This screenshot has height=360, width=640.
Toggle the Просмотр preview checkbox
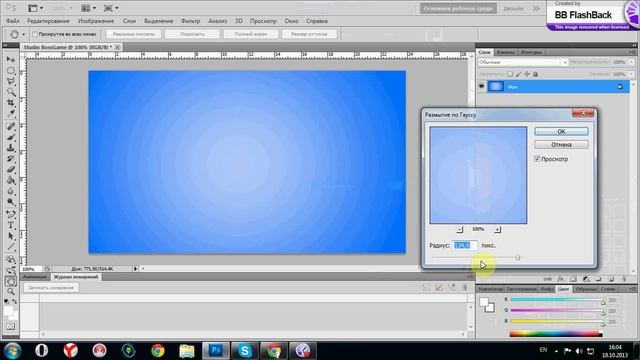point(537,159)
